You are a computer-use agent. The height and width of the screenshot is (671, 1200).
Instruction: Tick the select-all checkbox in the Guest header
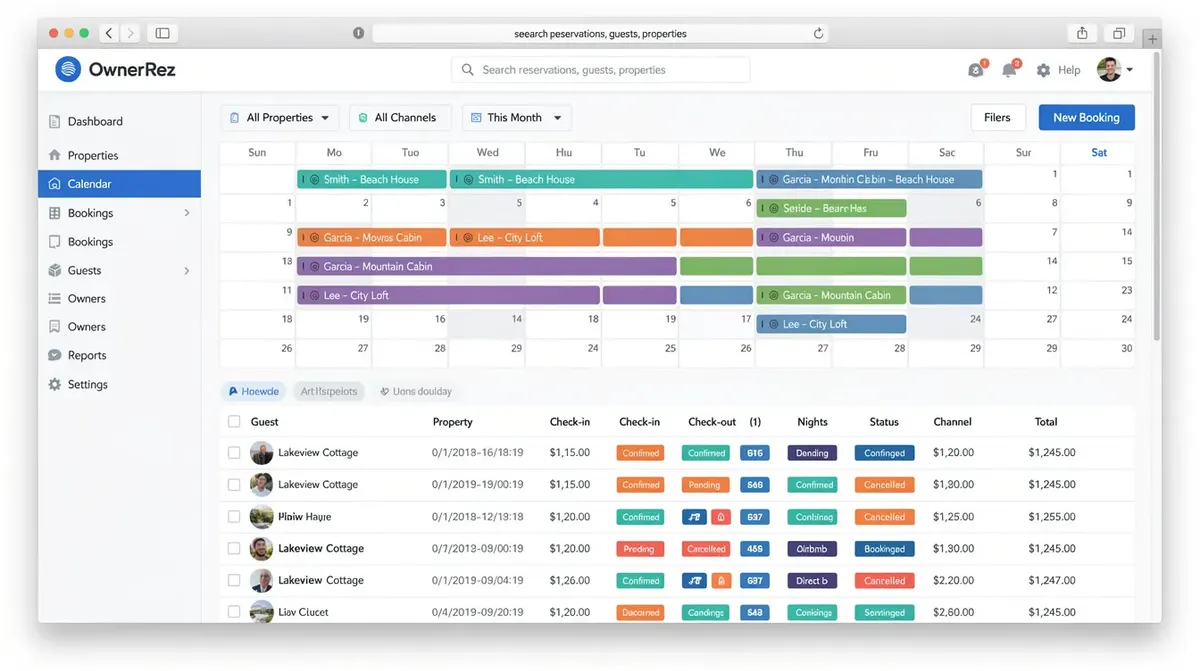pos(234,422)
